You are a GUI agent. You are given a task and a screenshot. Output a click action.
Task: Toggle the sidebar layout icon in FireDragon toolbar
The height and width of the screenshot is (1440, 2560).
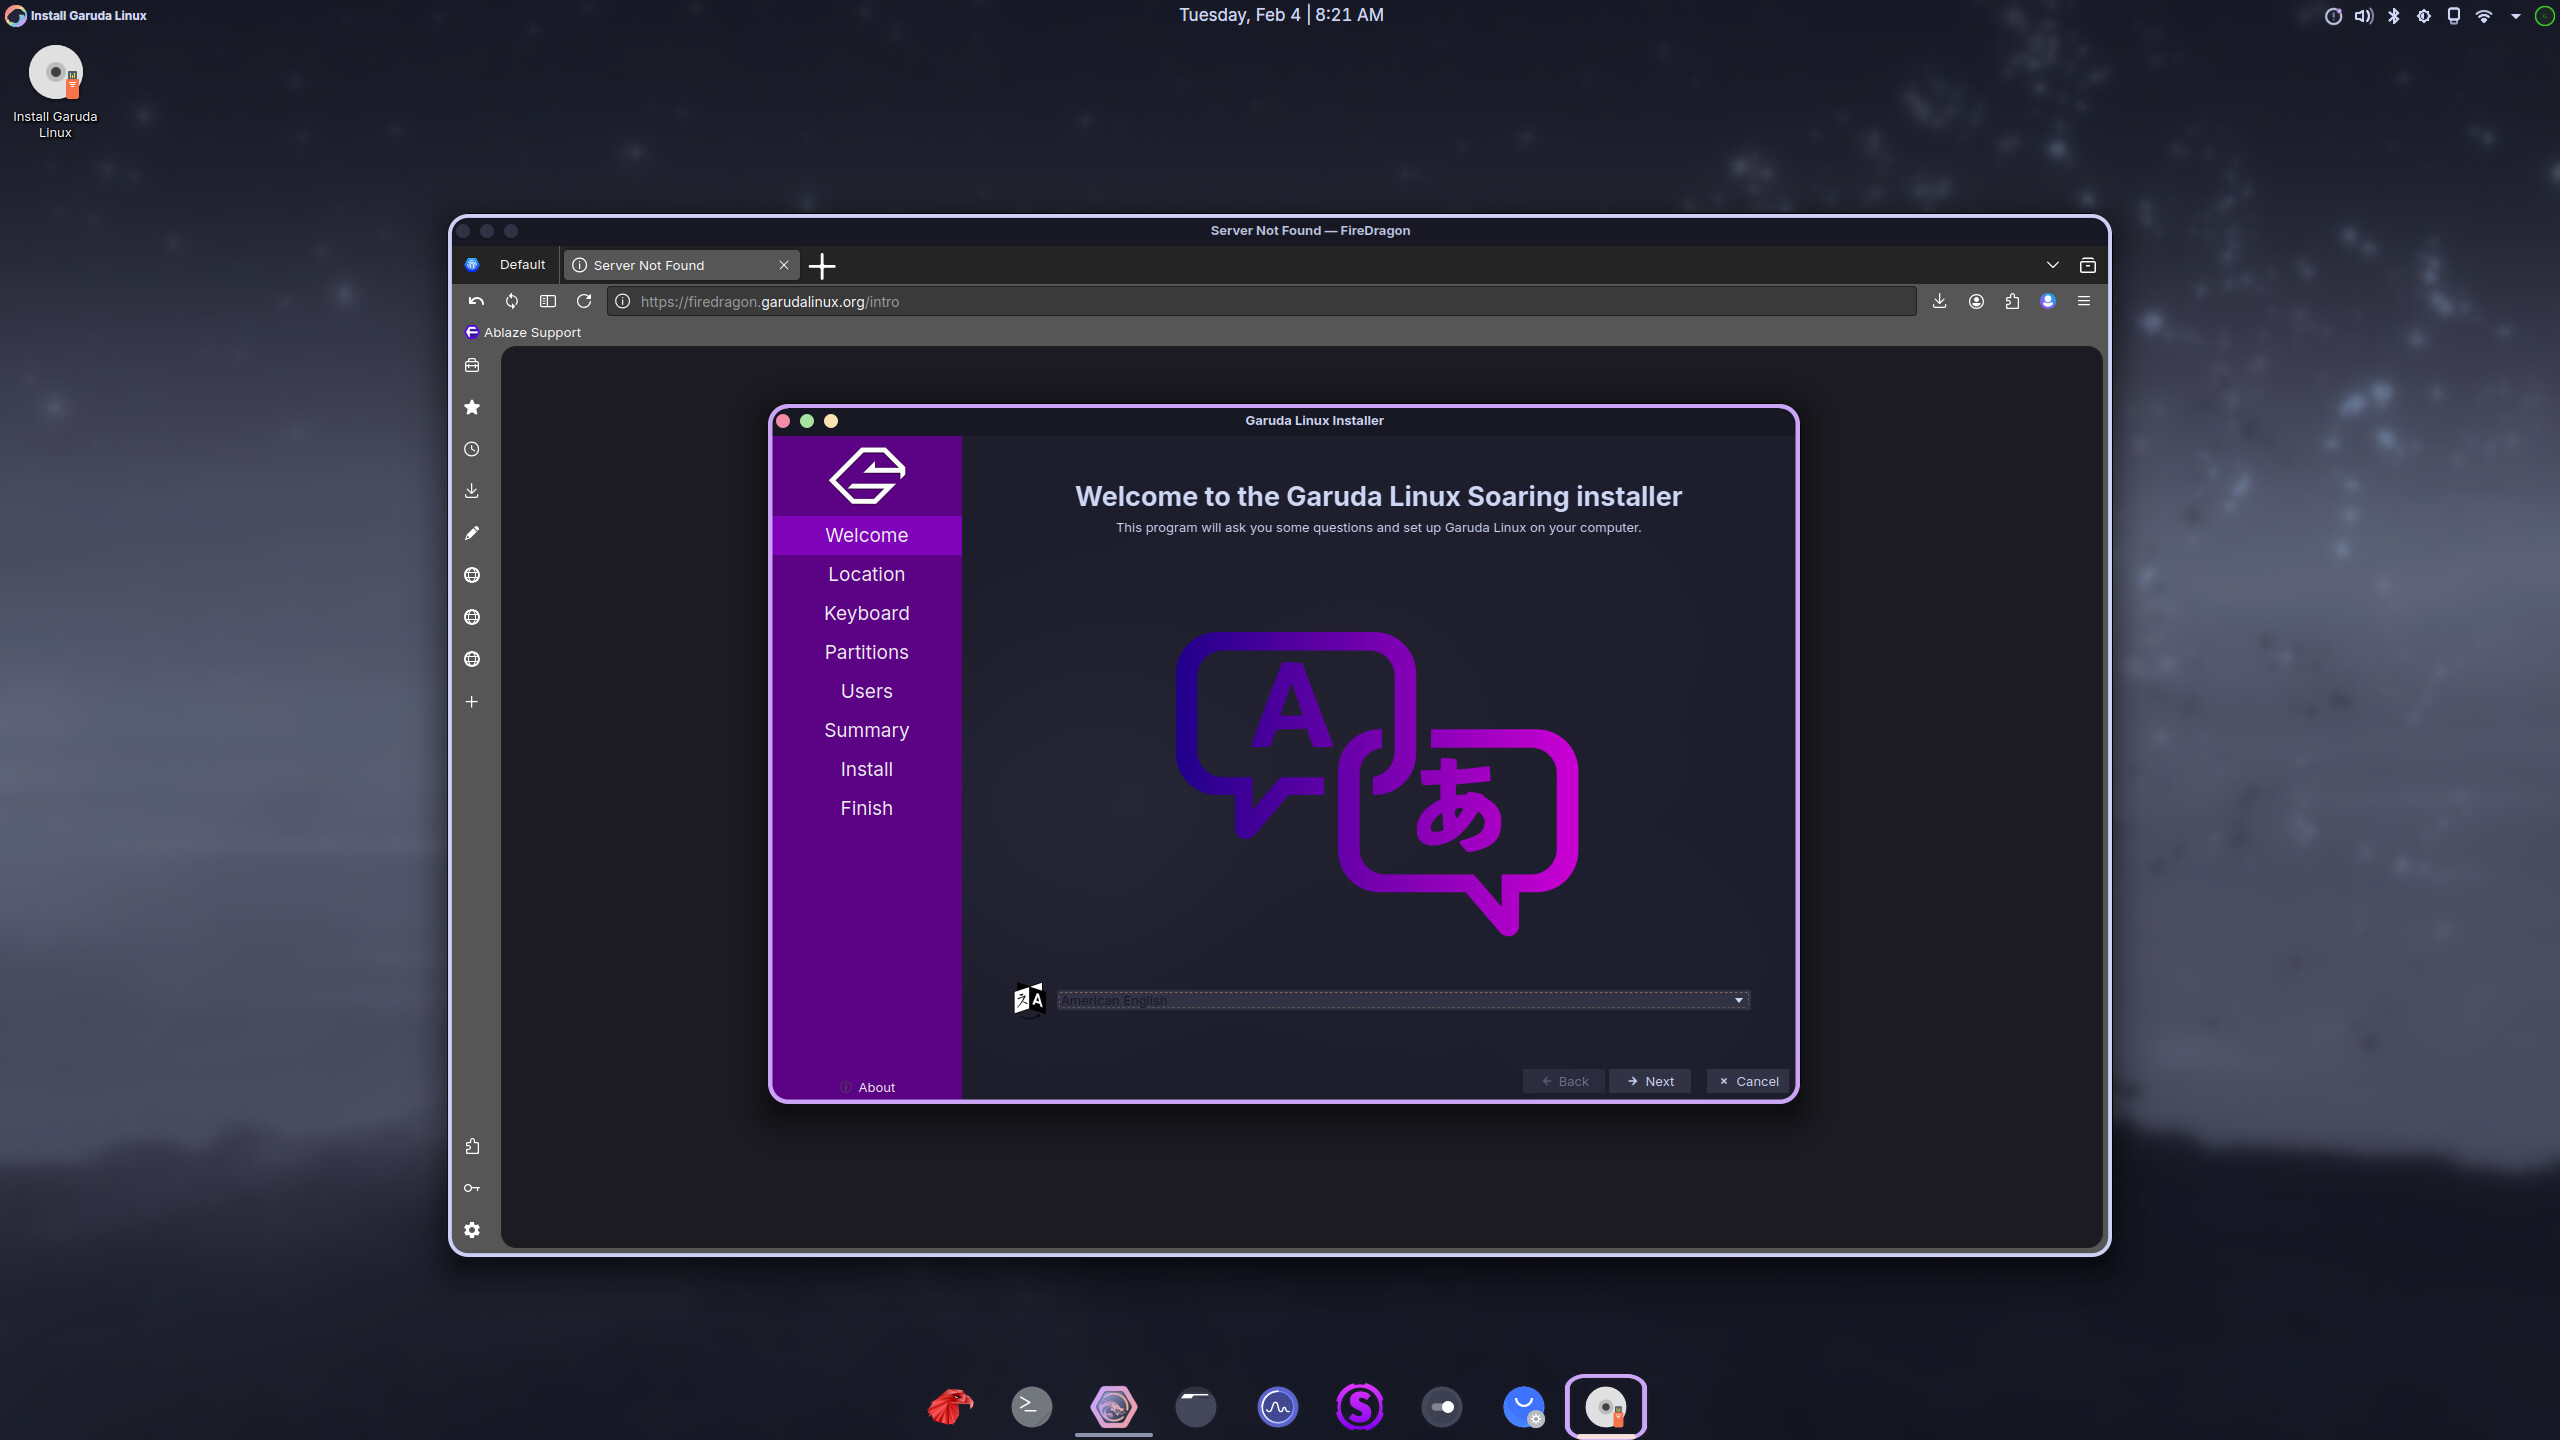(548, 301)
